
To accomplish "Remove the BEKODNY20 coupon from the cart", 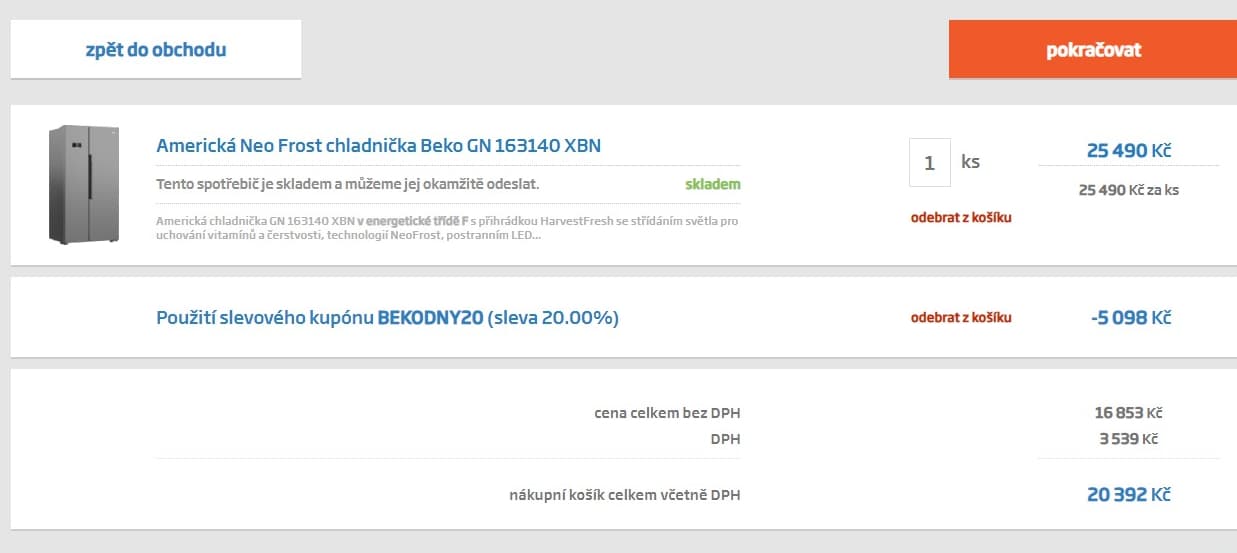I will [961, 317].
